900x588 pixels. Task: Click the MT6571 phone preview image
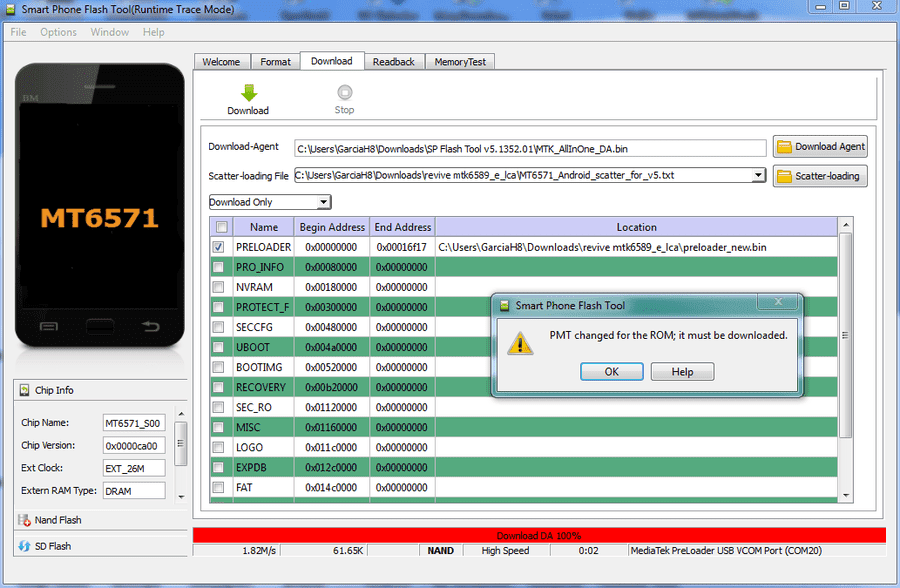(x=100, y=205)
